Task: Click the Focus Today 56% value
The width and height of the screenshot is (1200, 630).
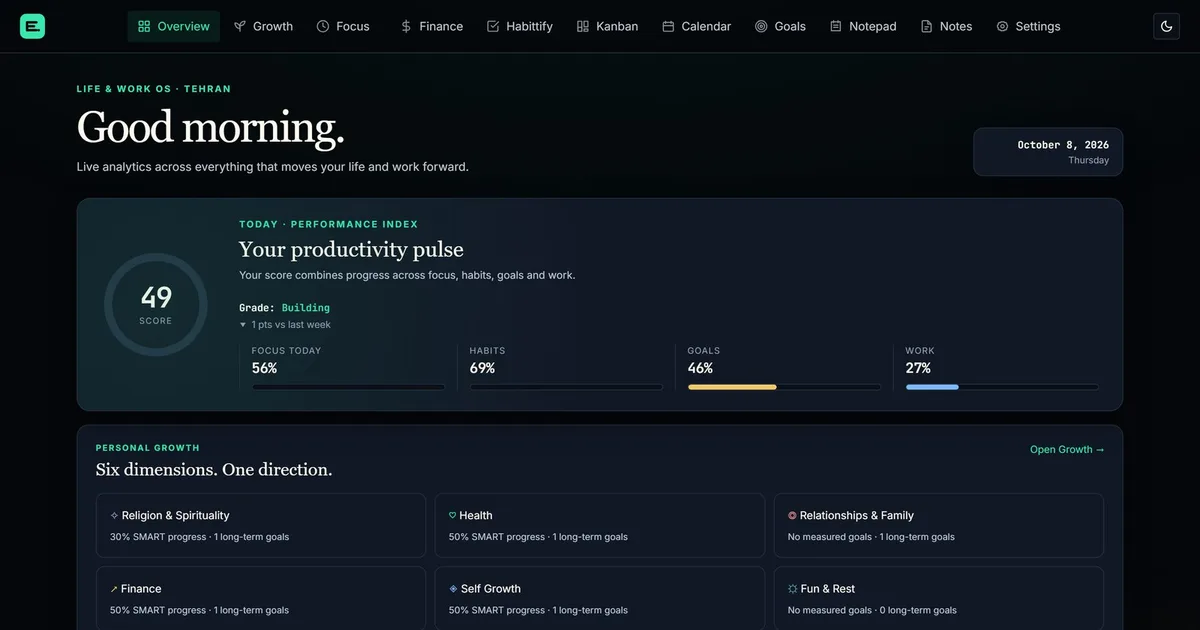Action: pos(264,368)
